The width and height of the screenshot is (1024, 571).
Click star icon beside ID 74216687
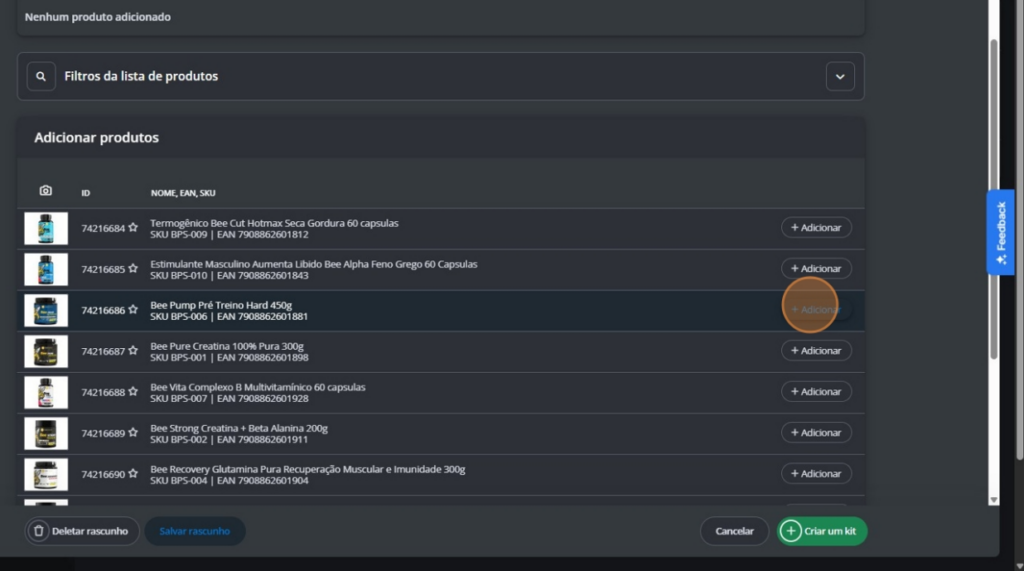tap(133, 351)
